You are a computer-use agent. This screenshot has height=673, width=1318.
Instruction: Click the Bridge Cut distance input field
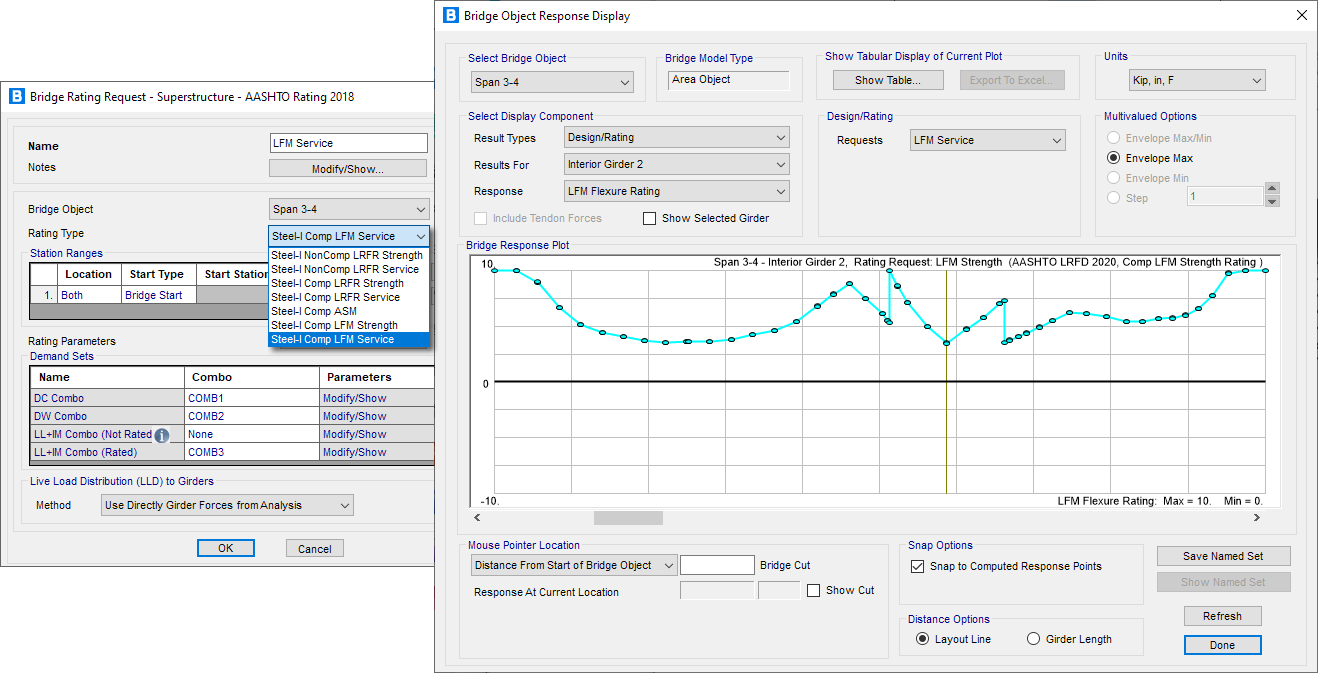[x=717, y=566]
